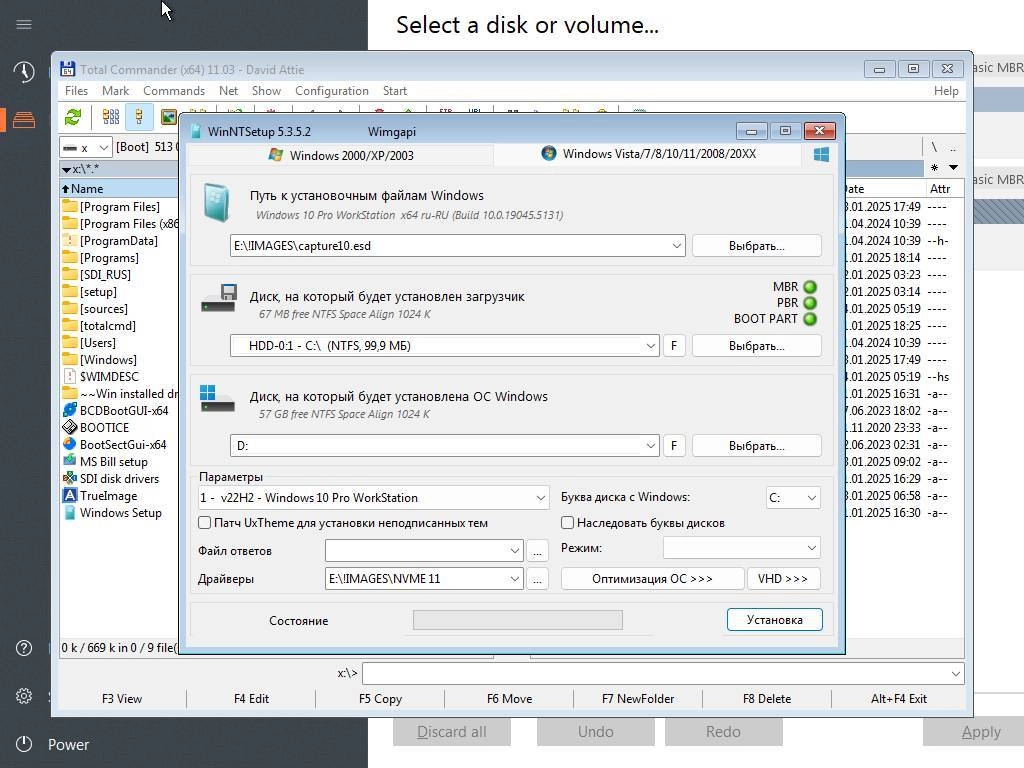
Task: Select the orange disk icon in sidebar
Action: 24,120
